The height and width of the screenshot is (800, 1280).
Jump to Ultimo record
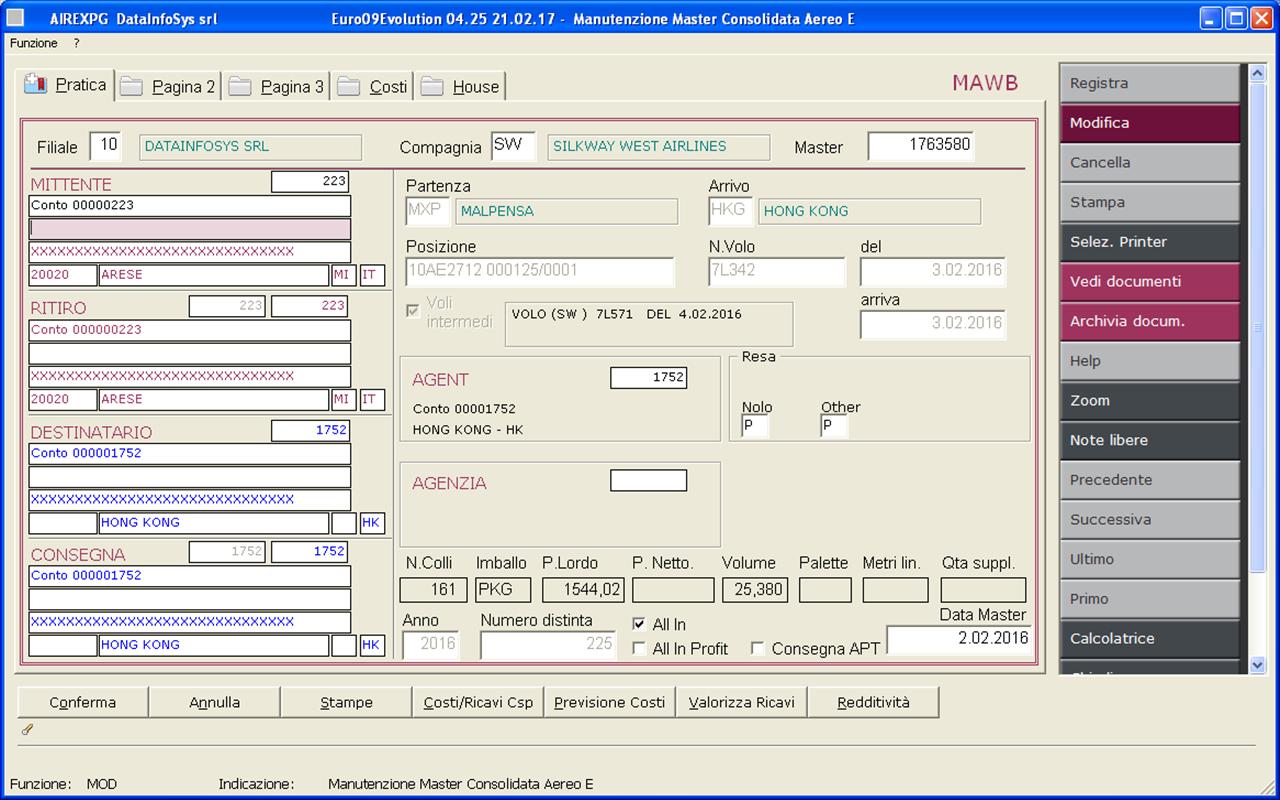(x=1149, y=560)
